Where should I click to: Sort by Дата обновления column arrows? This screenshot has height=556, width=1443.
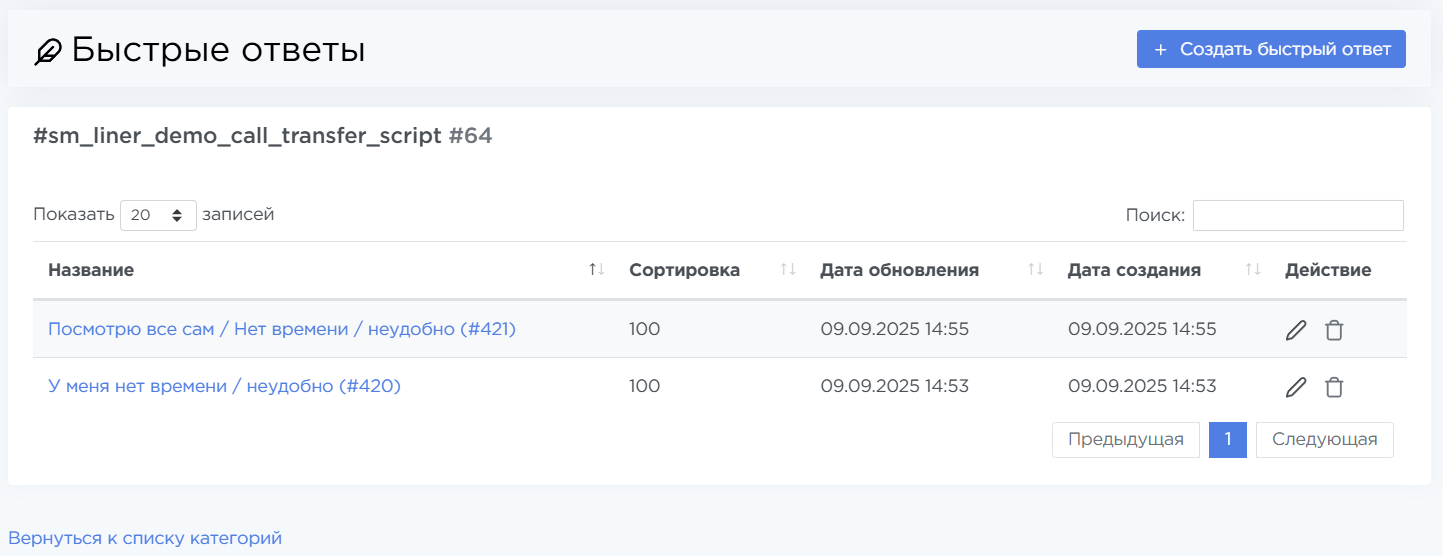coord(1035,270)
